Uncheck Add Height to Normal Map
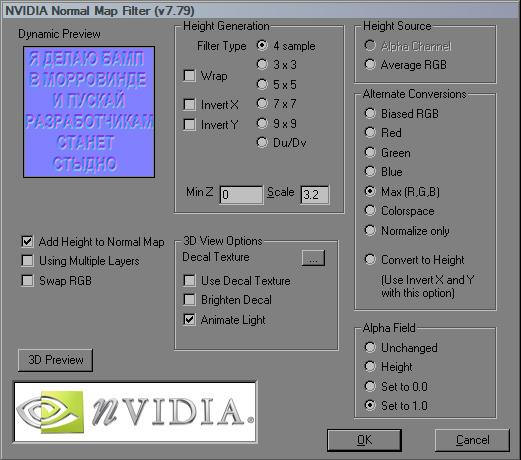 pos(27,241)
